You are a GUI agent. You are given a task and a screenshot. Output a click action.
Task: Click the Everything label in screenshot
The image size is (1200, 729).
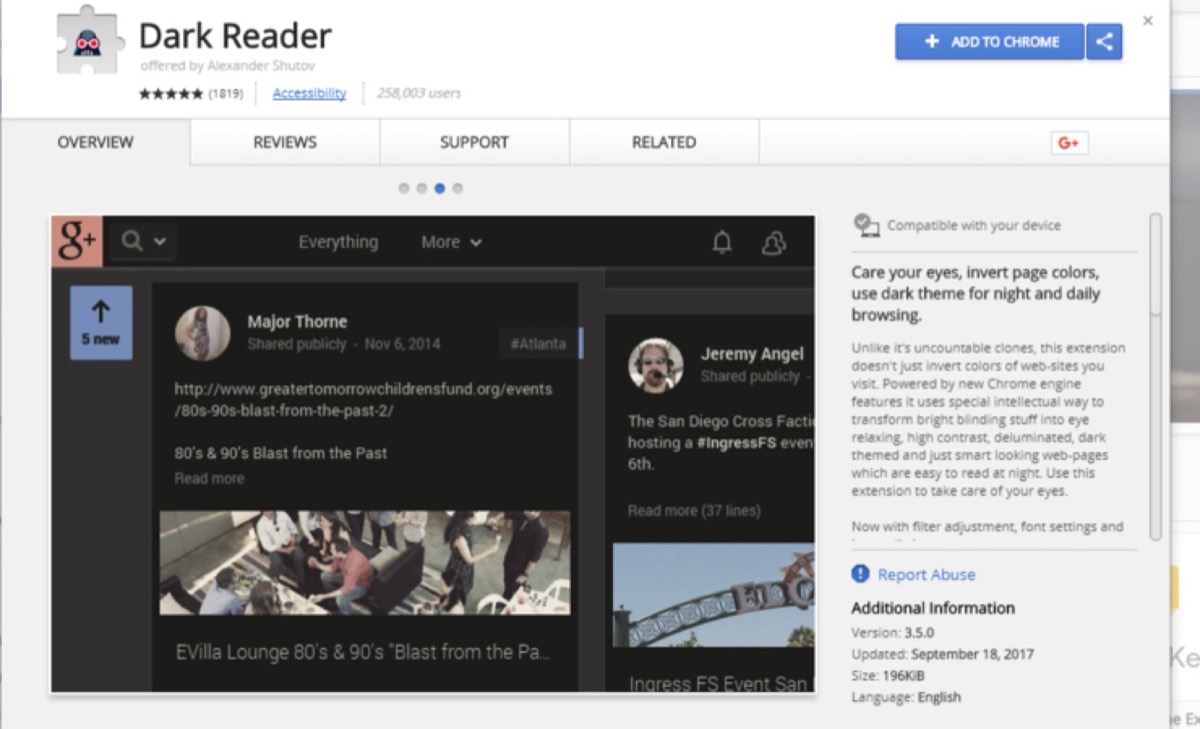point(338,242)
